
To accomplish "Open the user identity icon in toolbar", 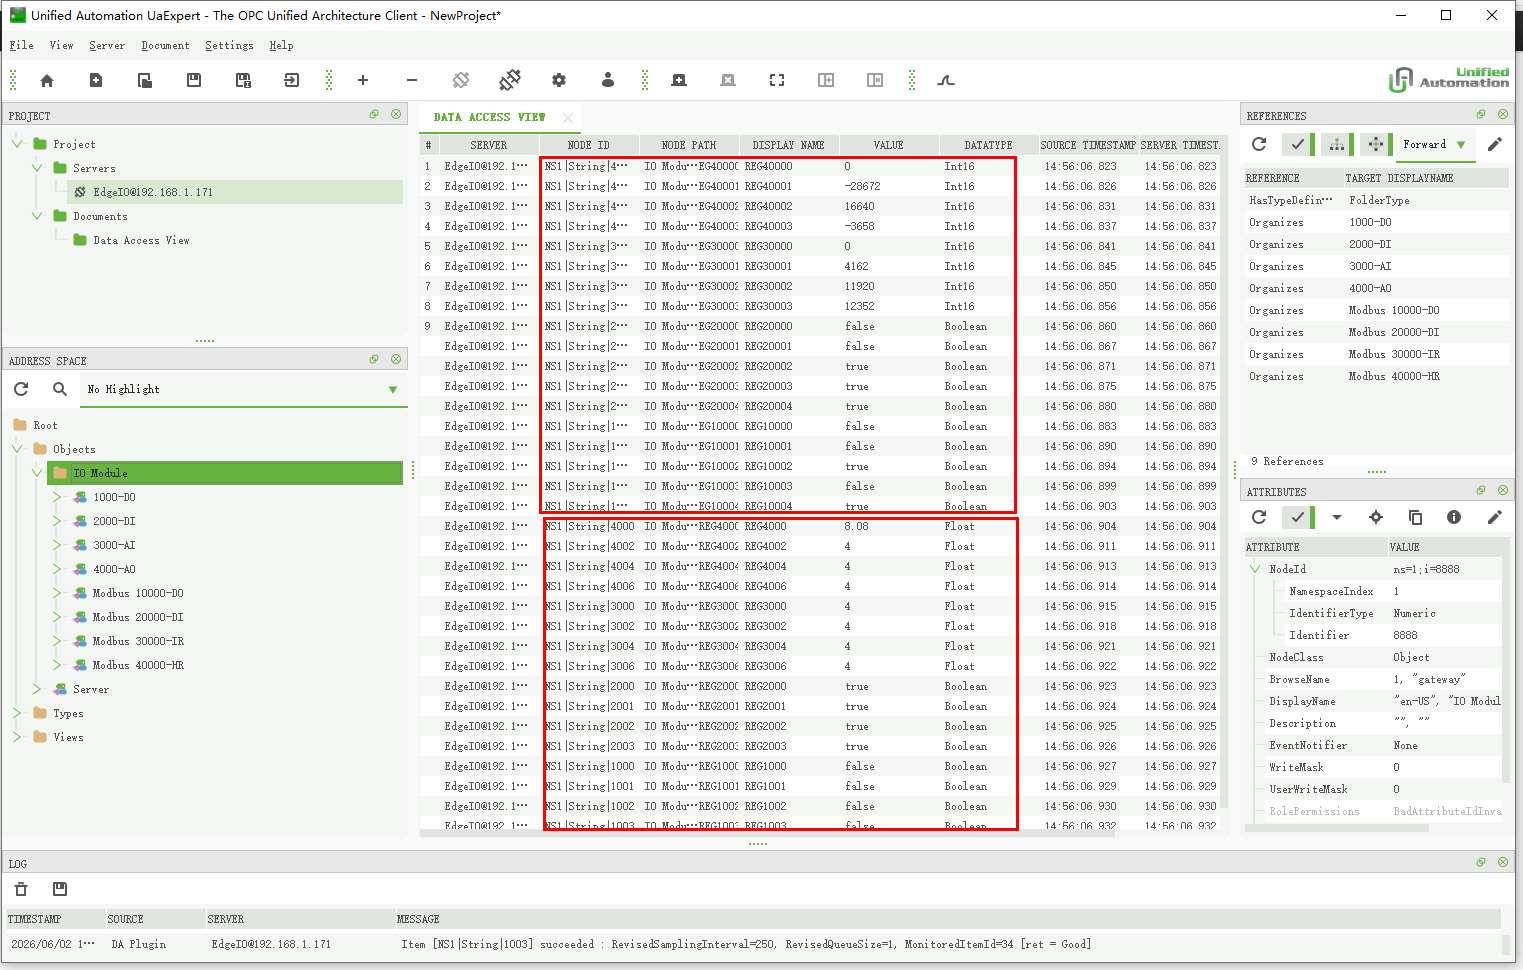I will [608, 80].
